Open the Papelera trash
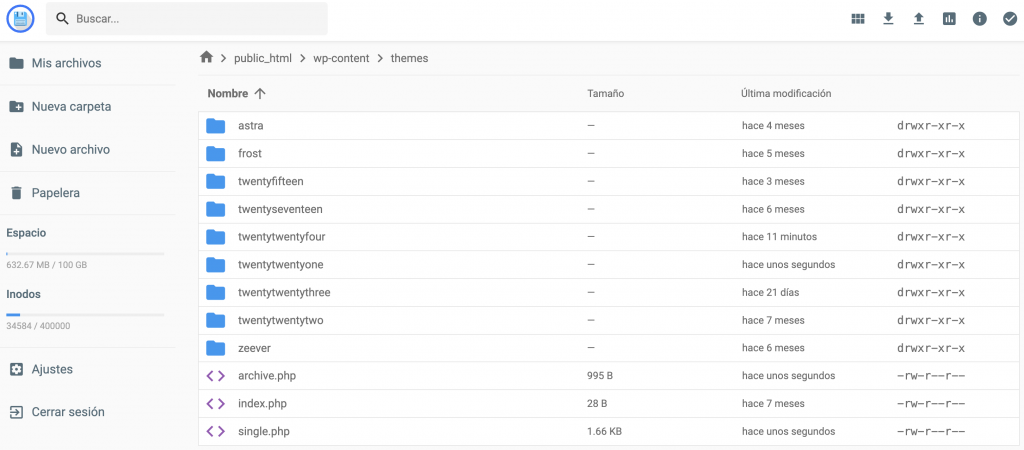This screenshot has width=1024, height=450. tap(55, 193)
